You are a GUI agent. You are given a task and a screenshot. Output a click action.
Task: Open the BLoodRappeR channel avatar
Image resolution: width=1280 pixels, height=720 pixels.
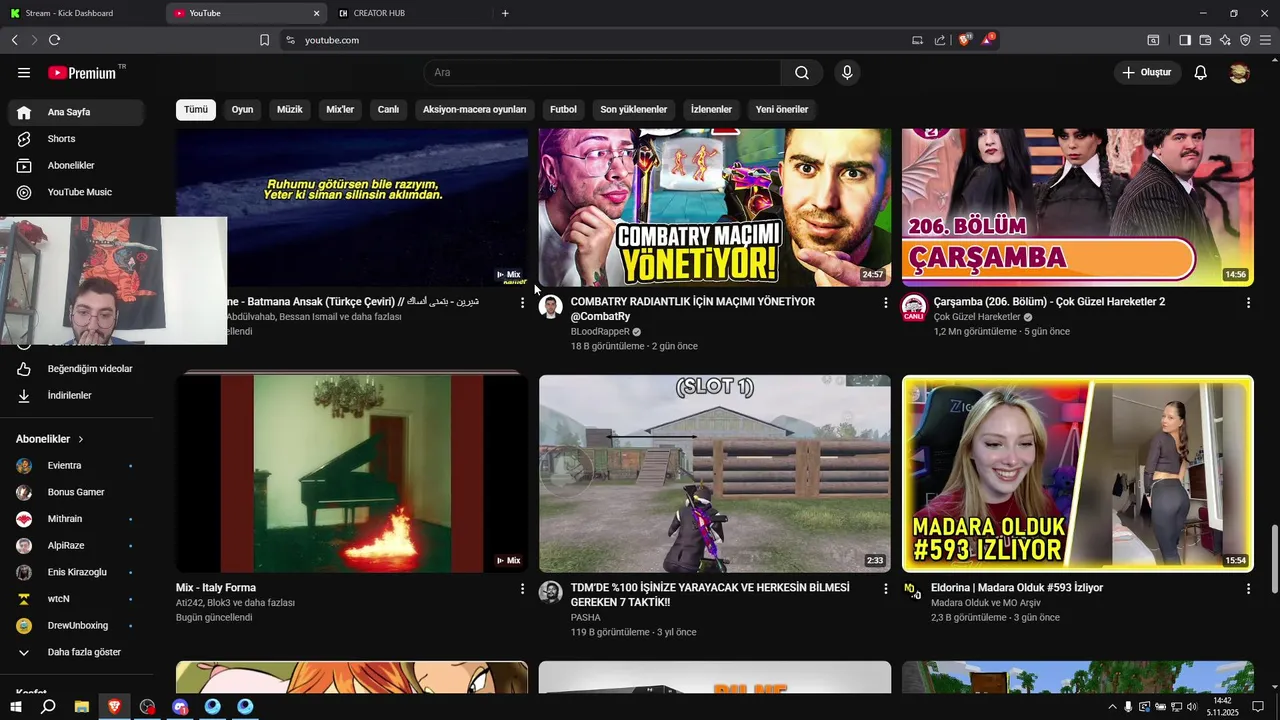tap(551, 306)
